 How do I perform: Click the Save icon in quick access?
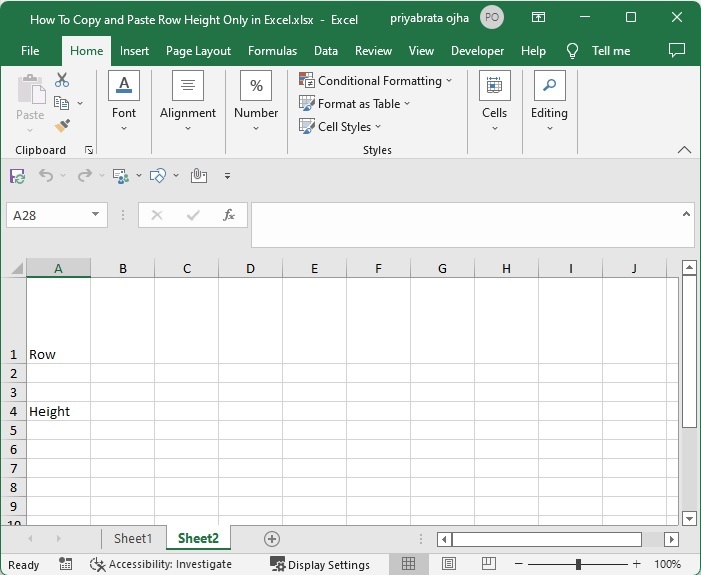pos(17,176)
